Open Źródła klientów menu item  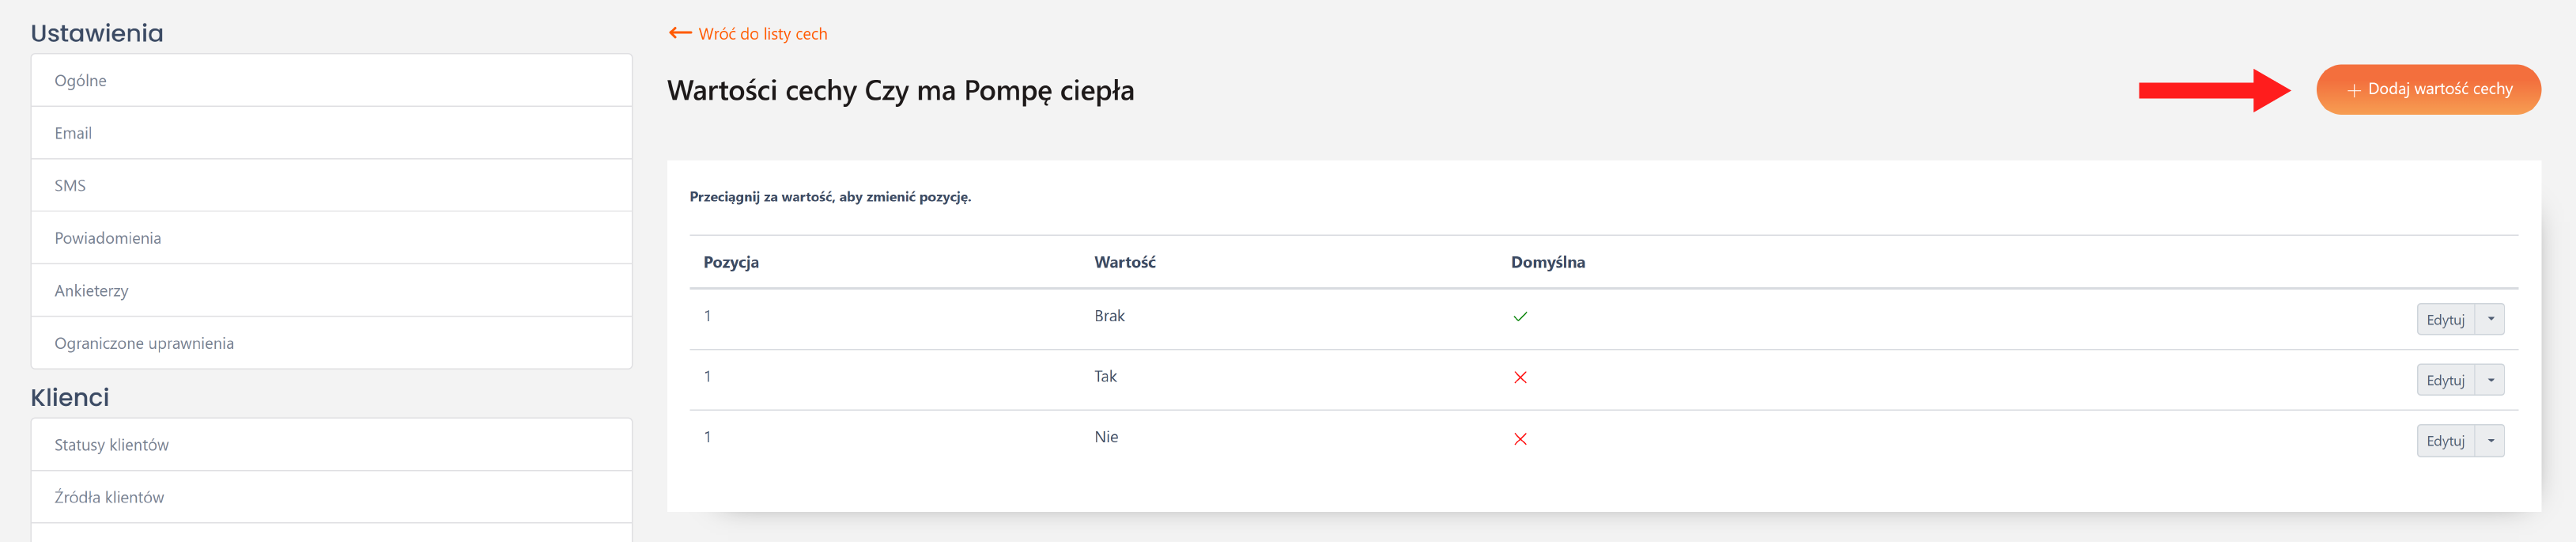[x=331, y=497]
